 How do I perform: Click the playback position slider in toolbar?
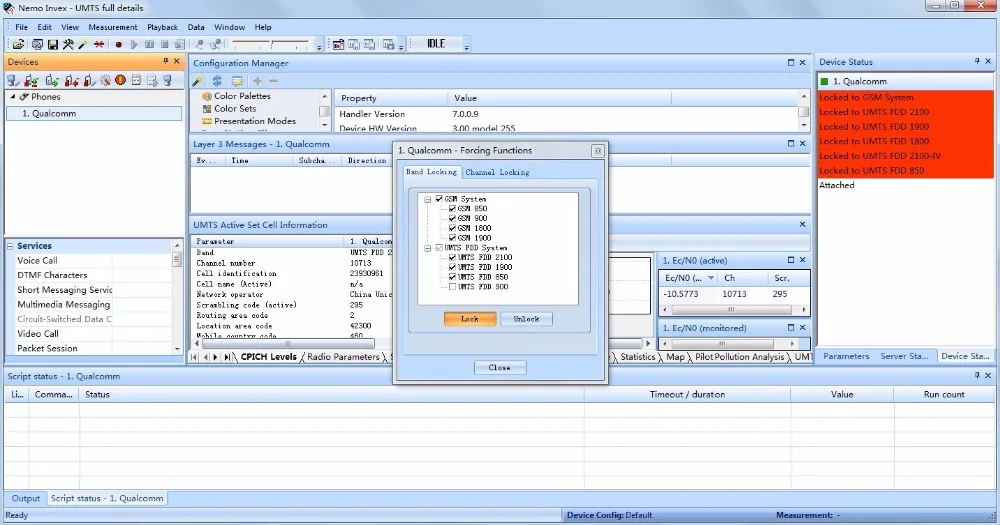[x=271, y=45]
